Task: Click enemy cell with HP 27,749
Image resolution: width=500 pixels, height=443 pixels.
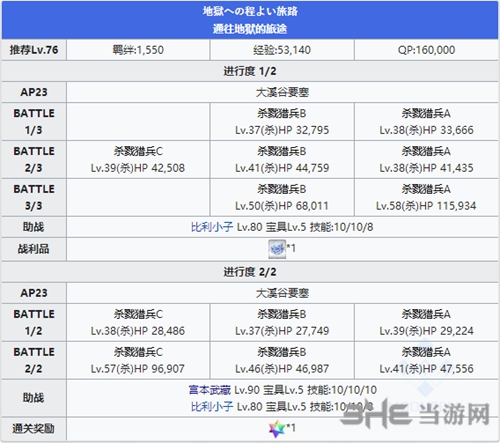Action: tap(282, 322)
